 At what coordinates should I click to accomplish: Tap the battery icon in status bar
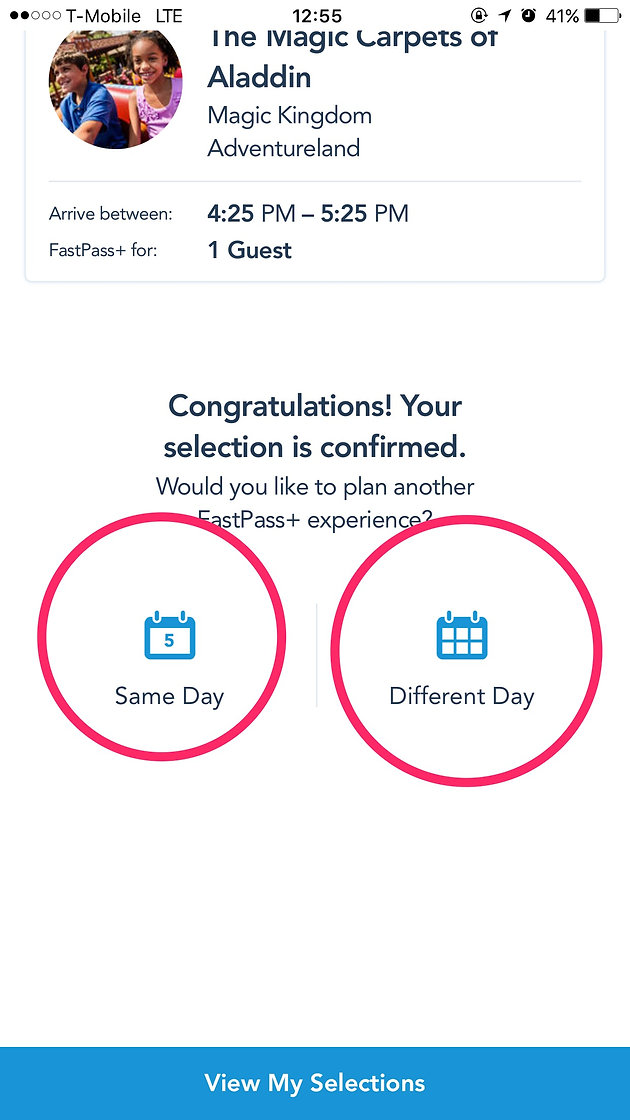[x=602, y=15]
